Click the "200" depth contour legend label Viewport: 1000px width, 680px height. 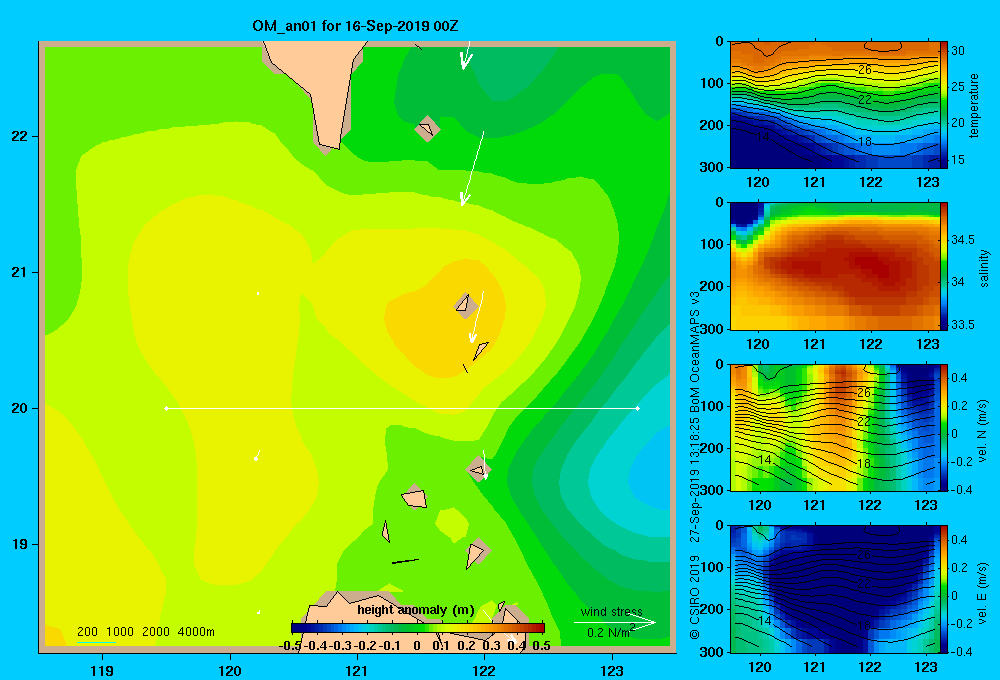coord(87,632)
